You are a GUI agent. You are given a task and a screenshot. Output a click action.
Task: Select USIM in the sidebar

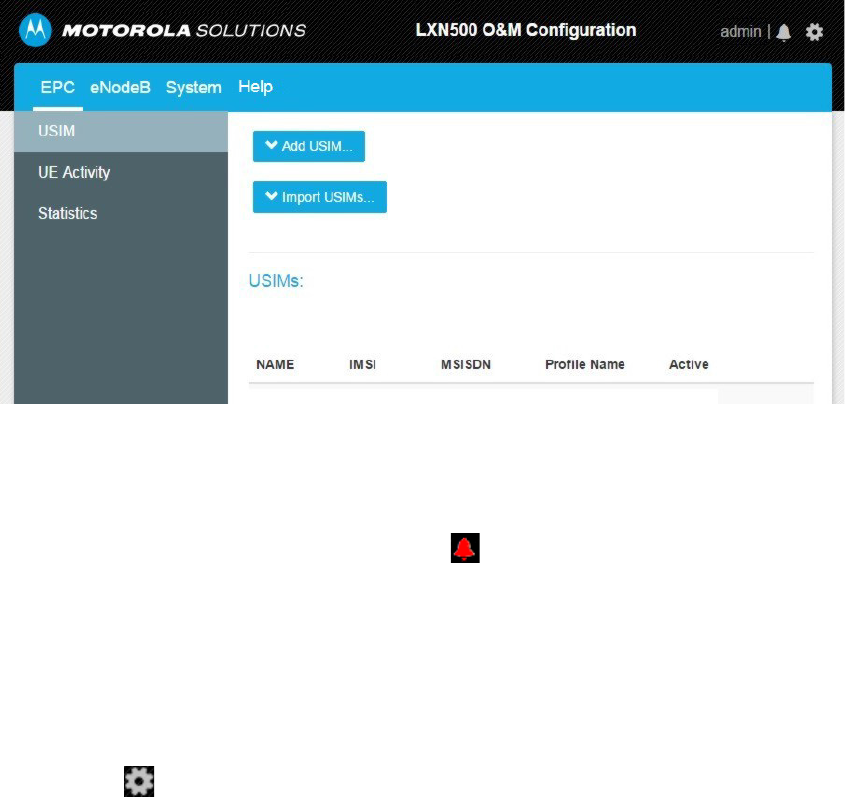point(121,131)
